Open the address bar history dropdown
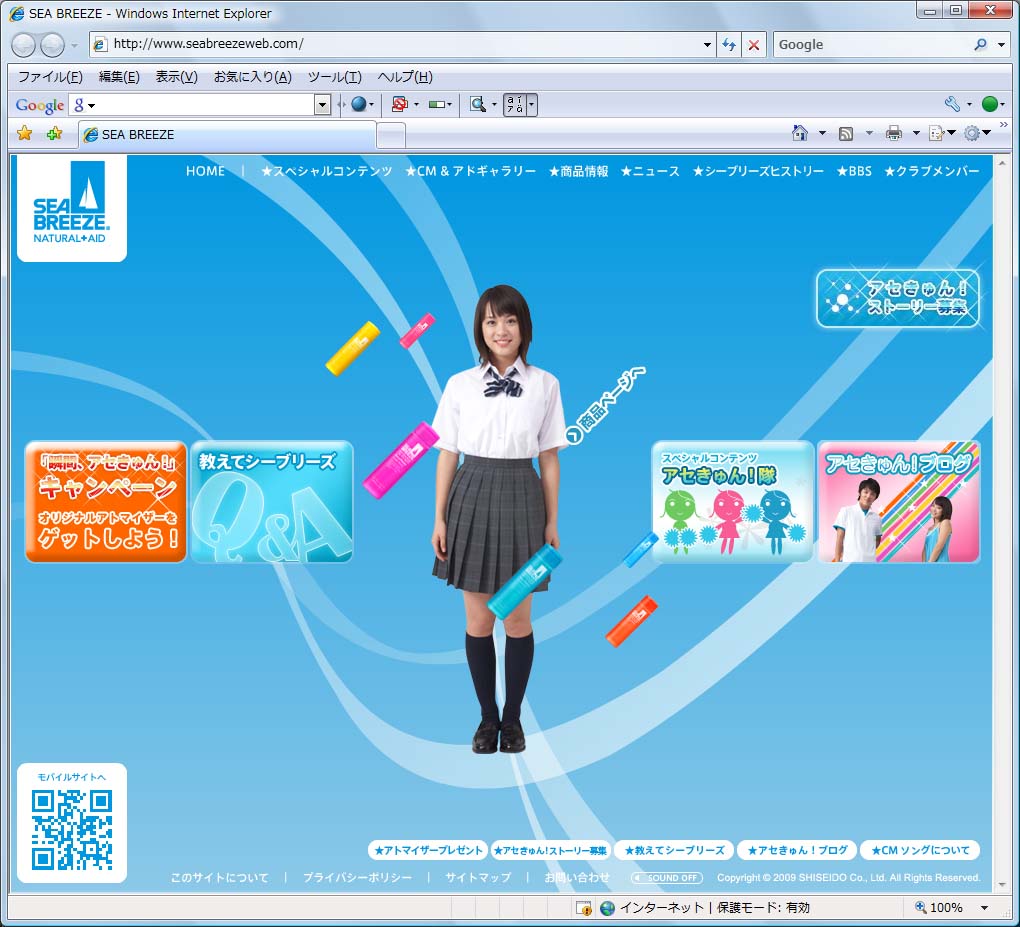This screenshot has width=1020, height=927. pos(707,45)
